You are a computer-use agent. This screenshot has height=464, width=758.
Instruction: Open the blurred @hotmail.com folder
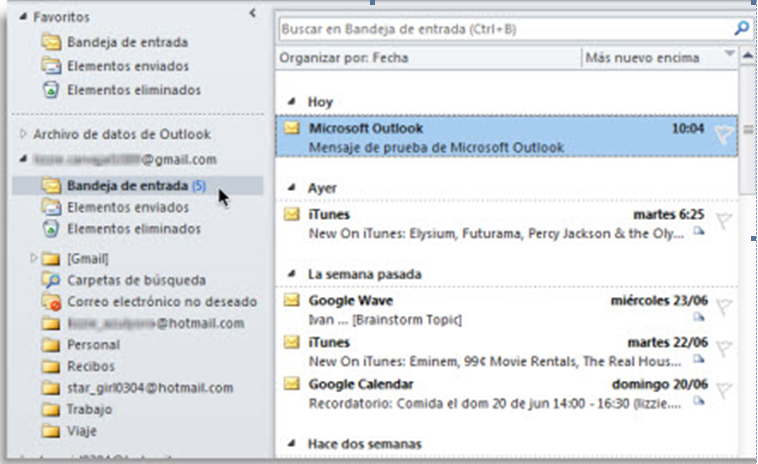[x=156, y=323]
